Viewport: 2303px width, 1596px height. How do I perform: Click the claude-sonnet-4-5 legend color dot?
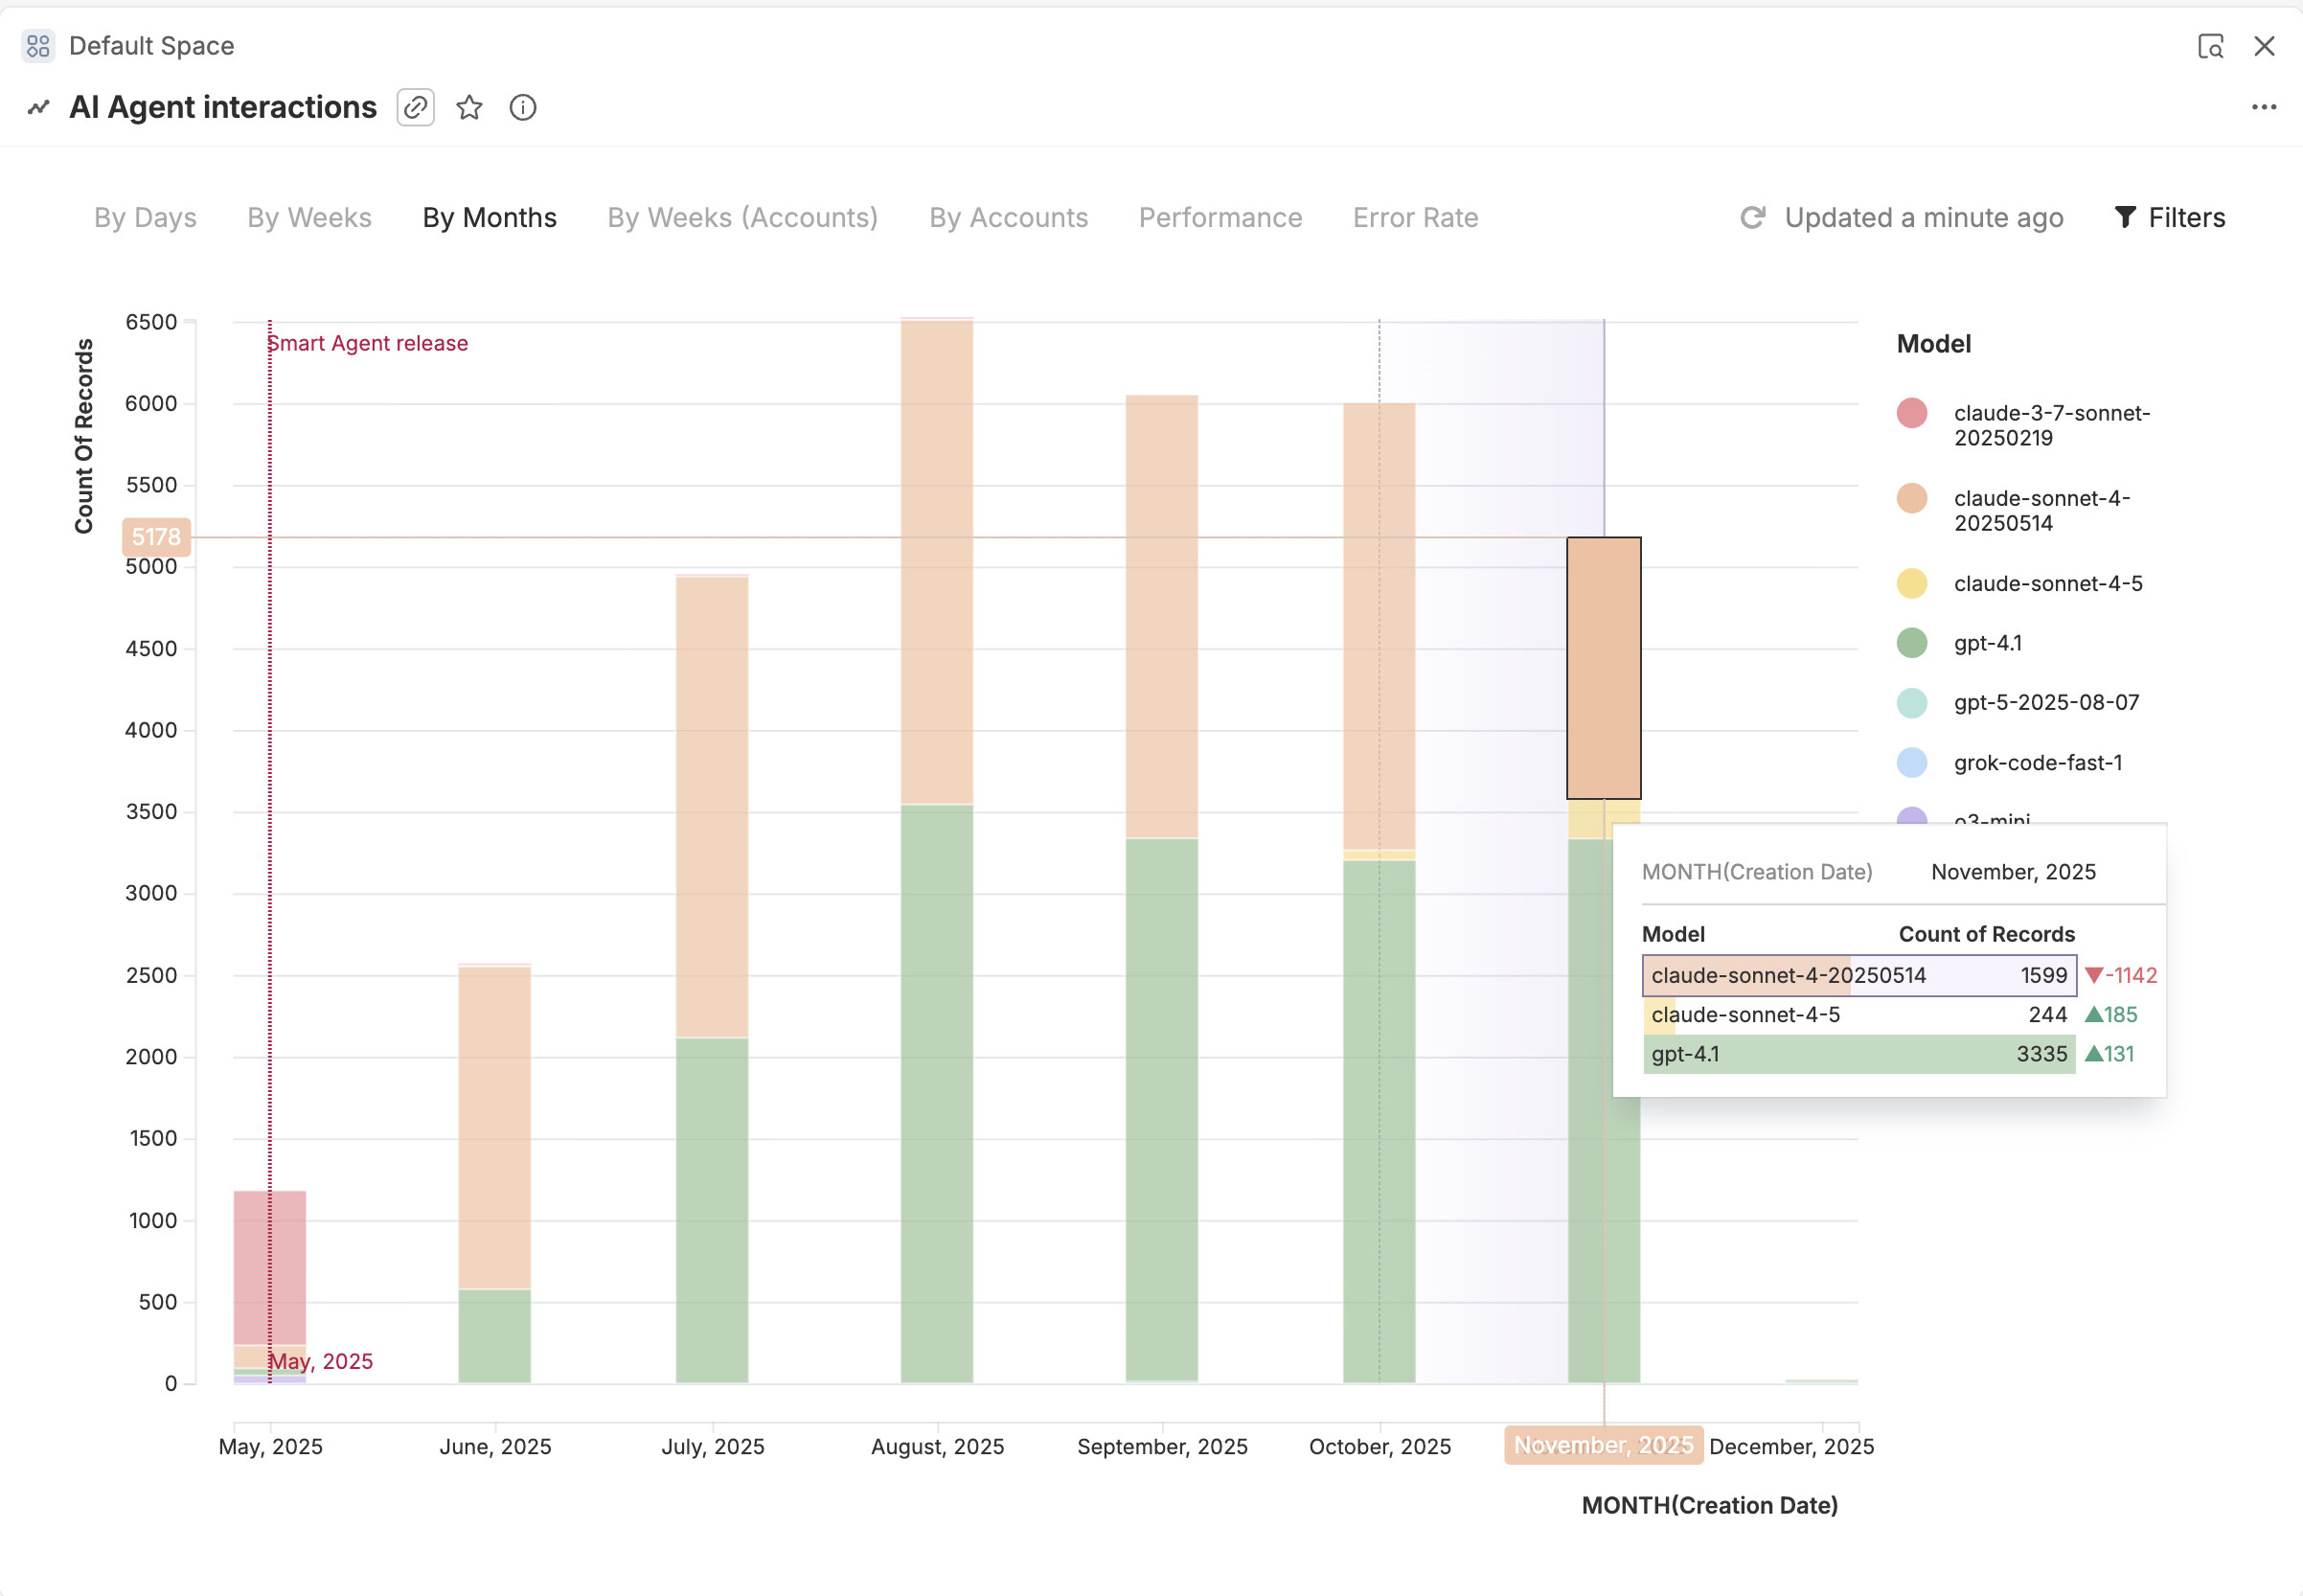[1911, 583]
